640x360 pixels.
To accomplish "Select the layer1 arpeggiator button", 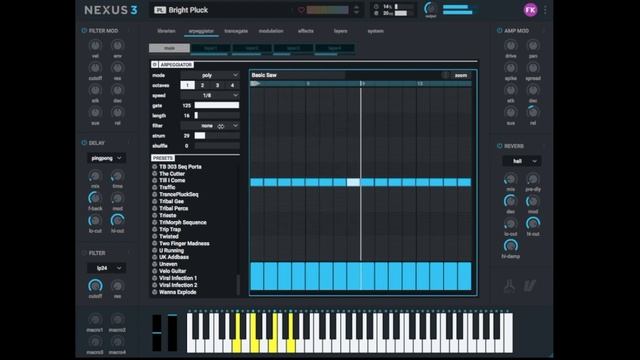I will (211, 48).
